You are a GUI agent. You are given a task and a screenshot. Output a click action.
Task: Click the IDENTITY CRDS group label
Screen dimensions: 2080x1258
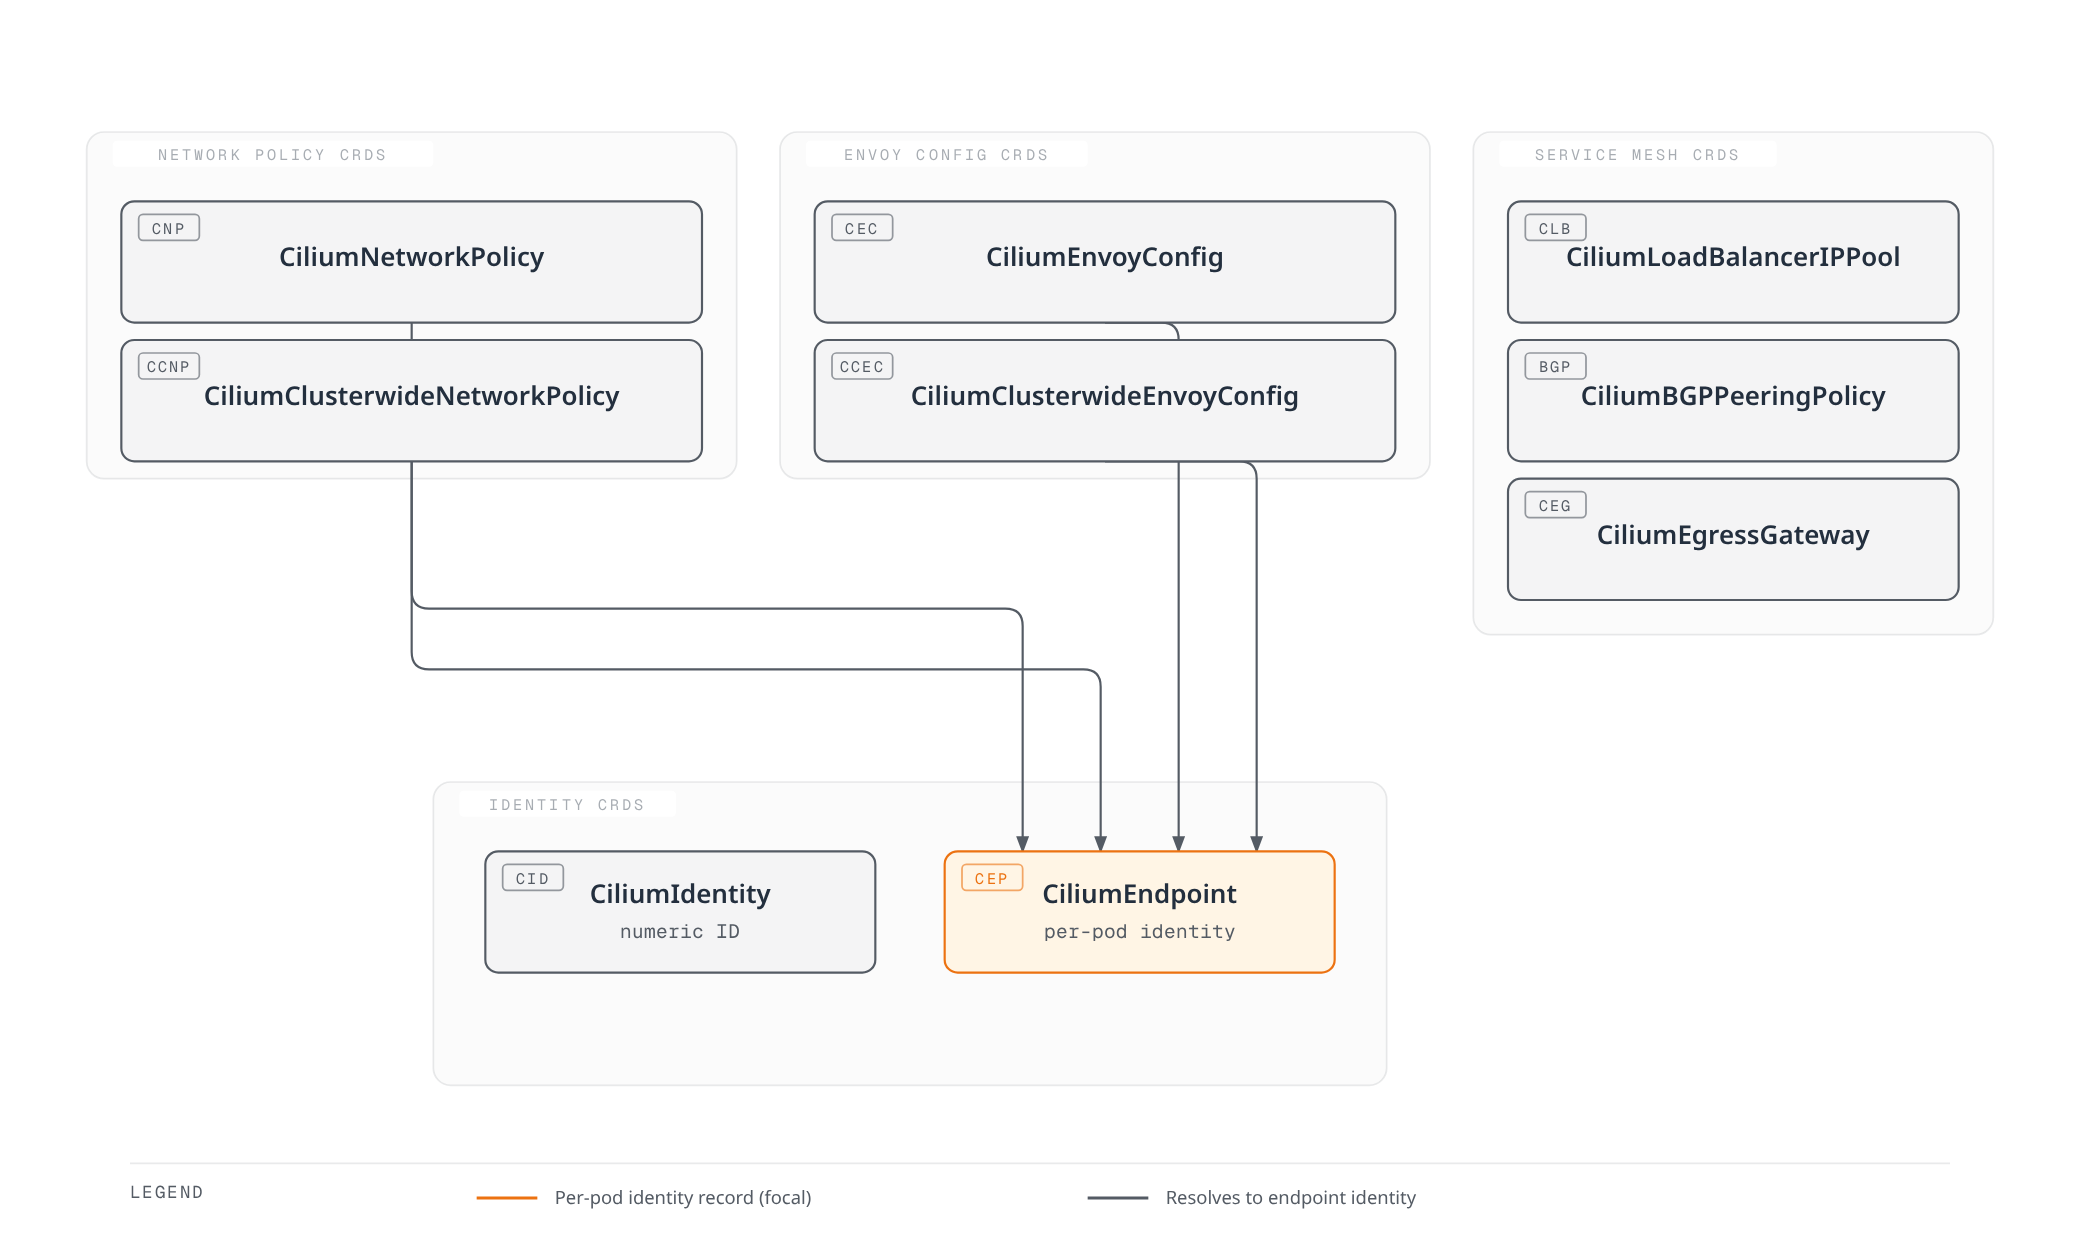pos(566,805)
